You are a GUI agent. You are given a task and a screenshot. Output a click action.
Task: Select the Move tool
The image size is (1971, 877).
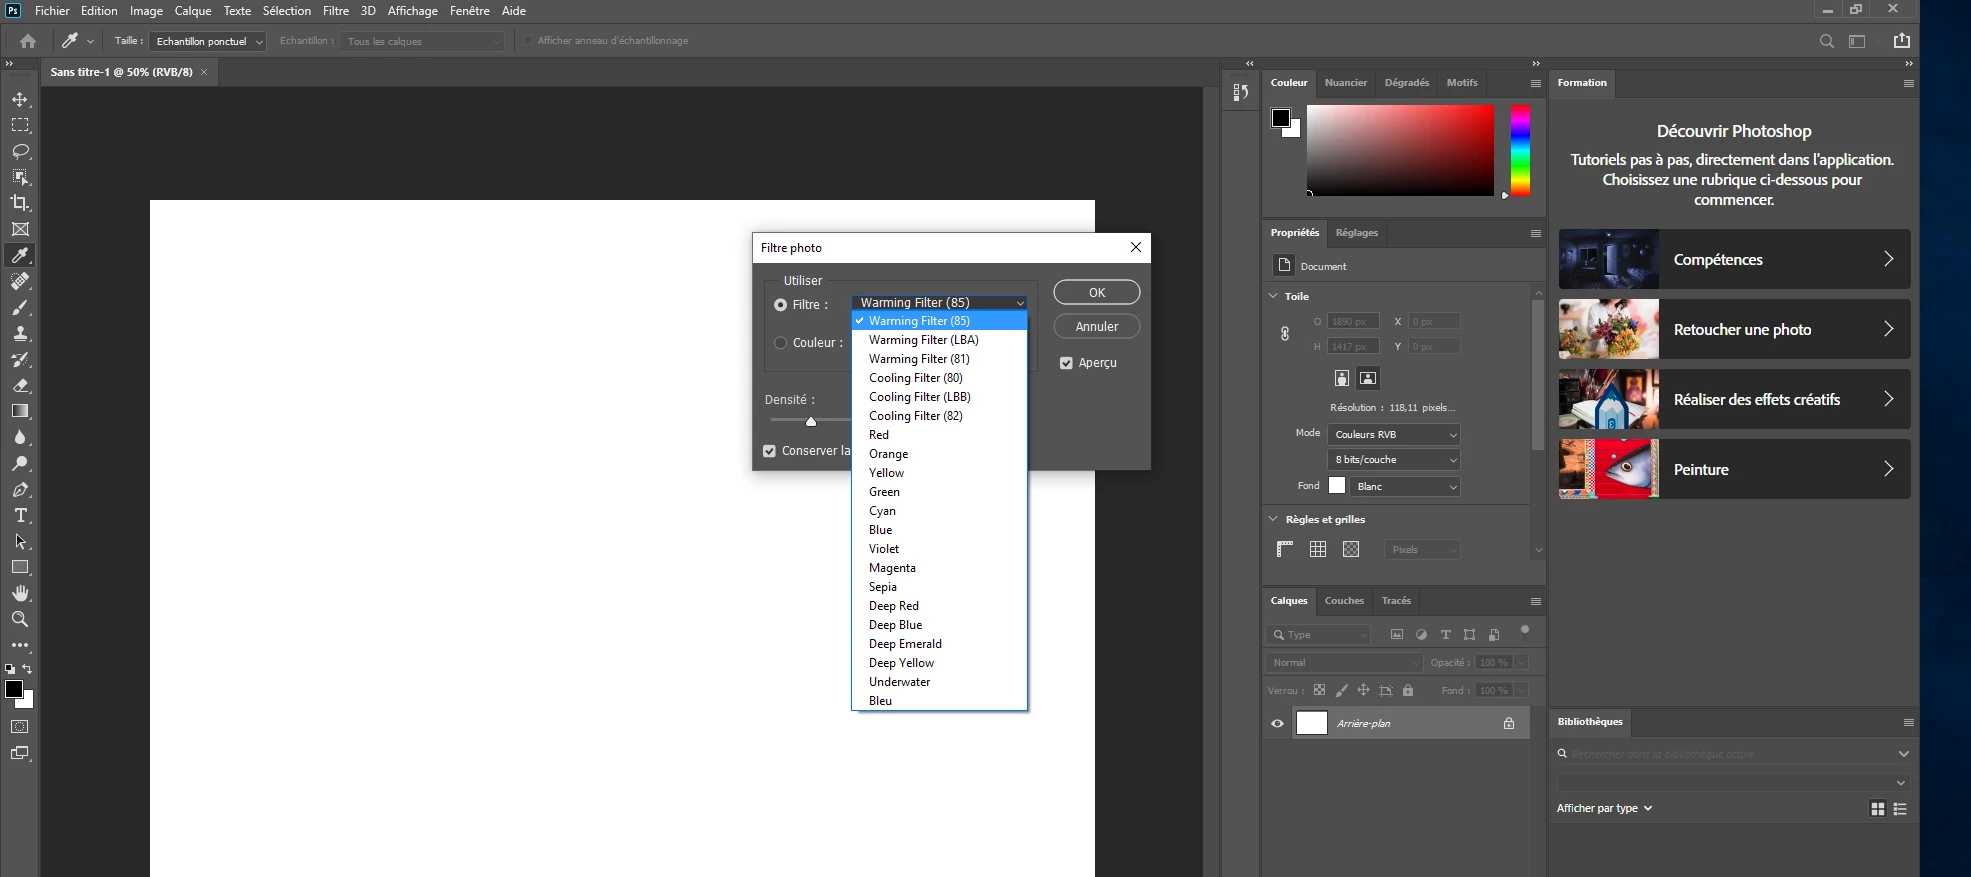[x=20, y=99]
